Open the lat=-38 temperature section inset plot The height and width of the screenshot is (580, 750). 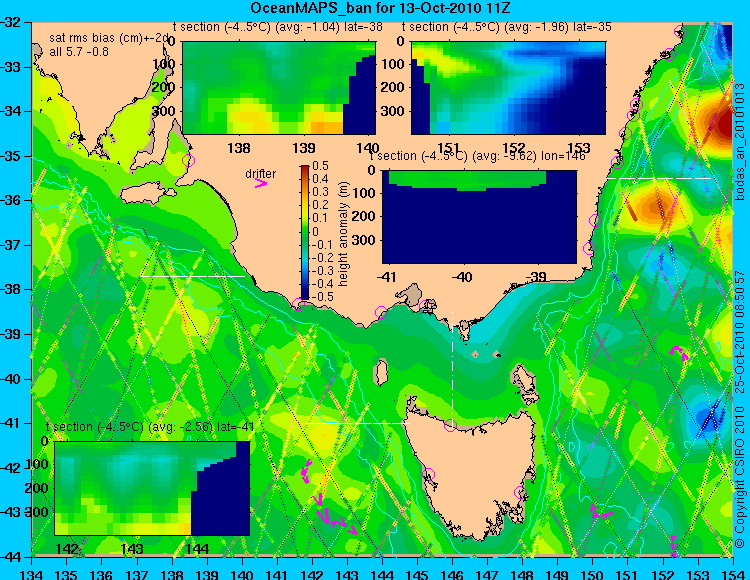[x=279, y=88]
